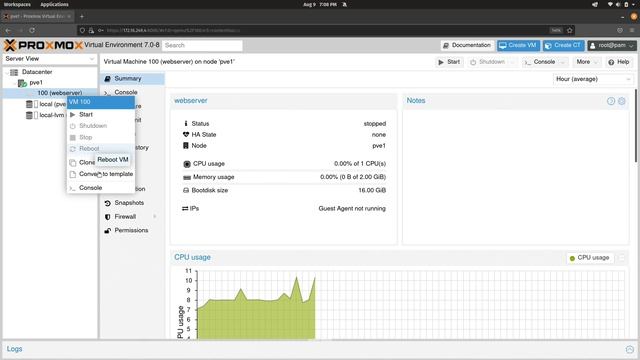Click the CPU usage chip icon
Viewport: 640px width, 360px height.
(187, 164)
